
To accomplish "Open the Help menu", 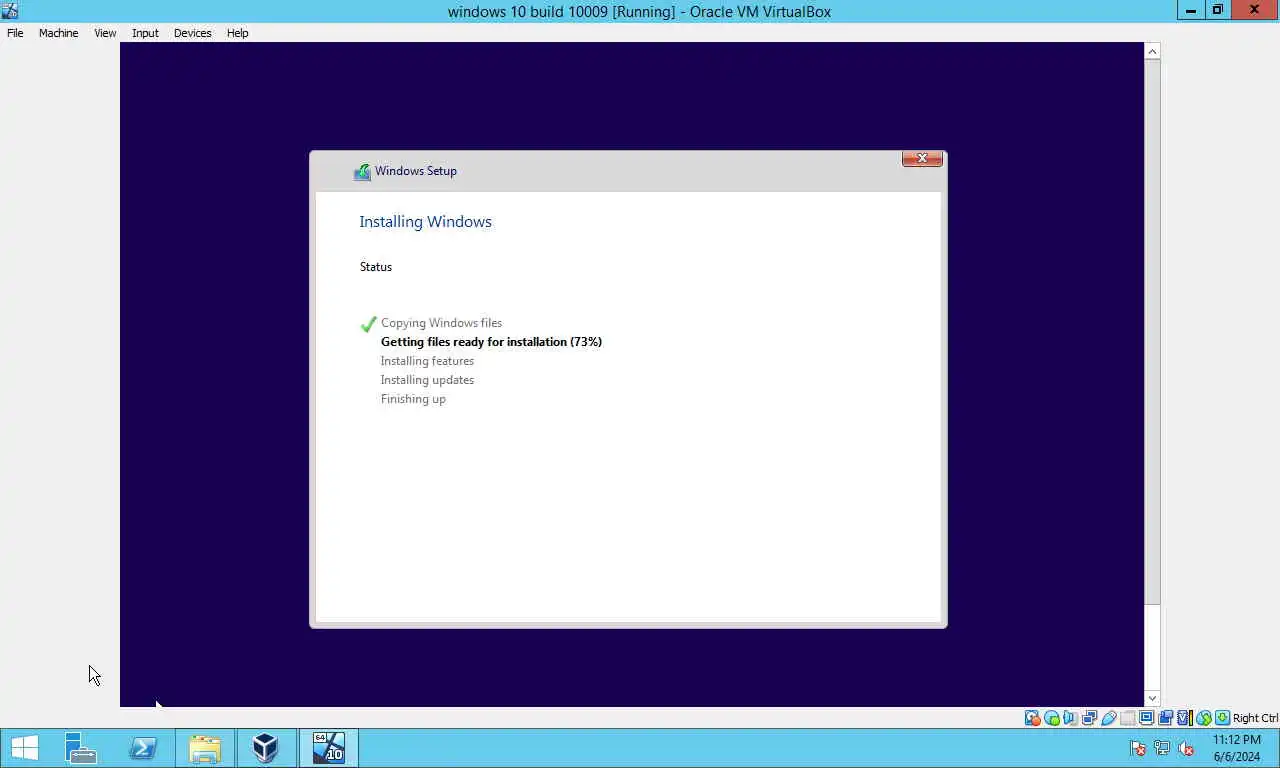I will pos(237,33).
